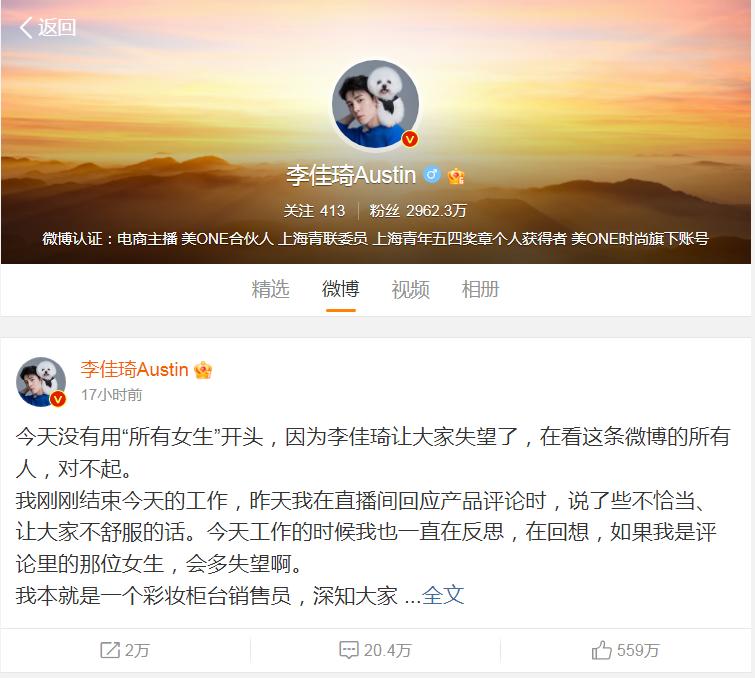Click the crown member badge beside header name
Viewport: 755px width, 678px height.
pos(456,176)
